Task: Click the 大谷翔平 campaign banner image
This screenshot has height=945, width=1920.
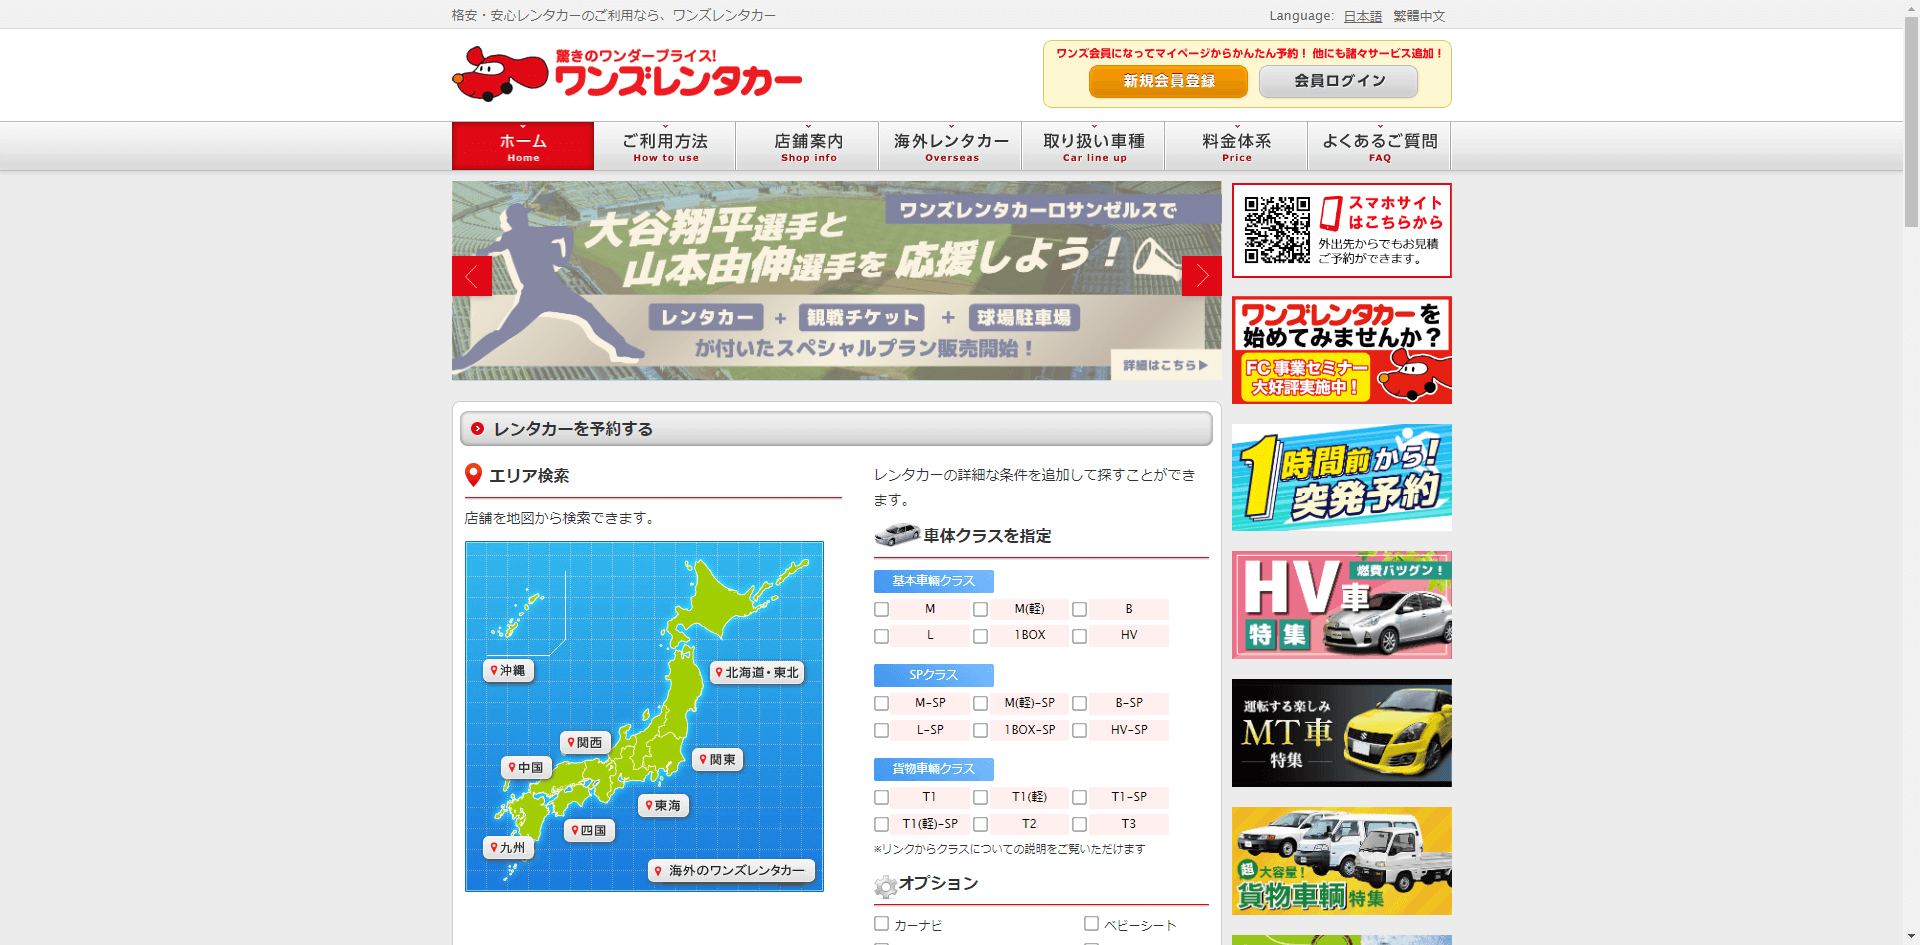Action: 837,280
